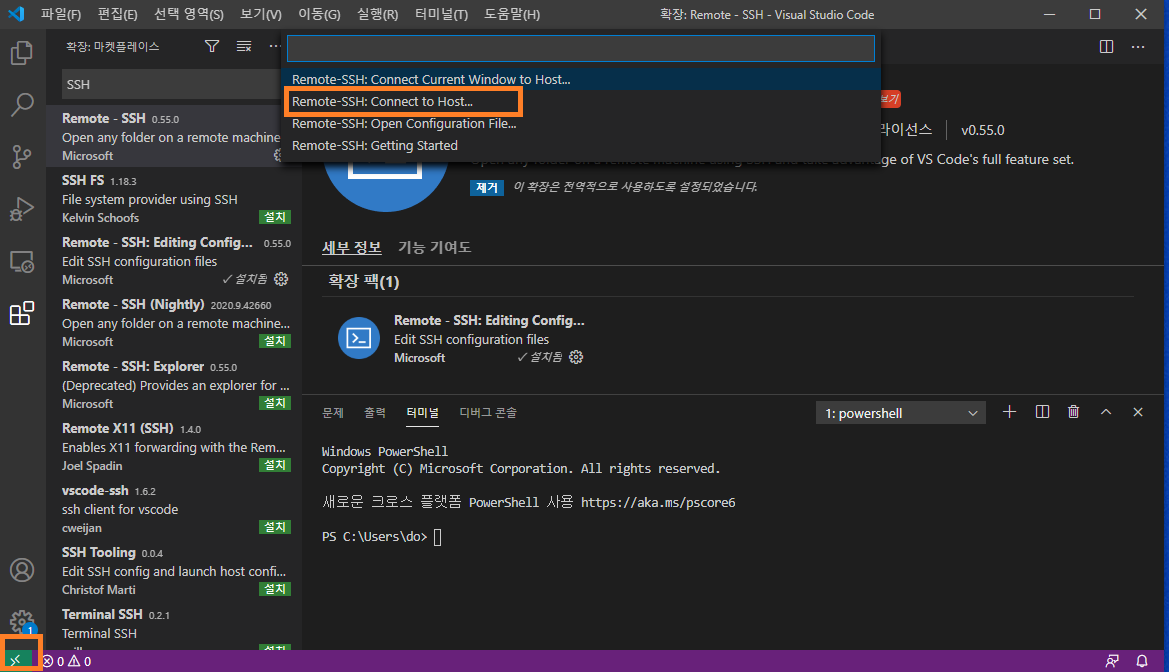This screenshot has width=1169, height=672.
Task: Open the 도움말(H) menu
Action: tap(511, 14)
